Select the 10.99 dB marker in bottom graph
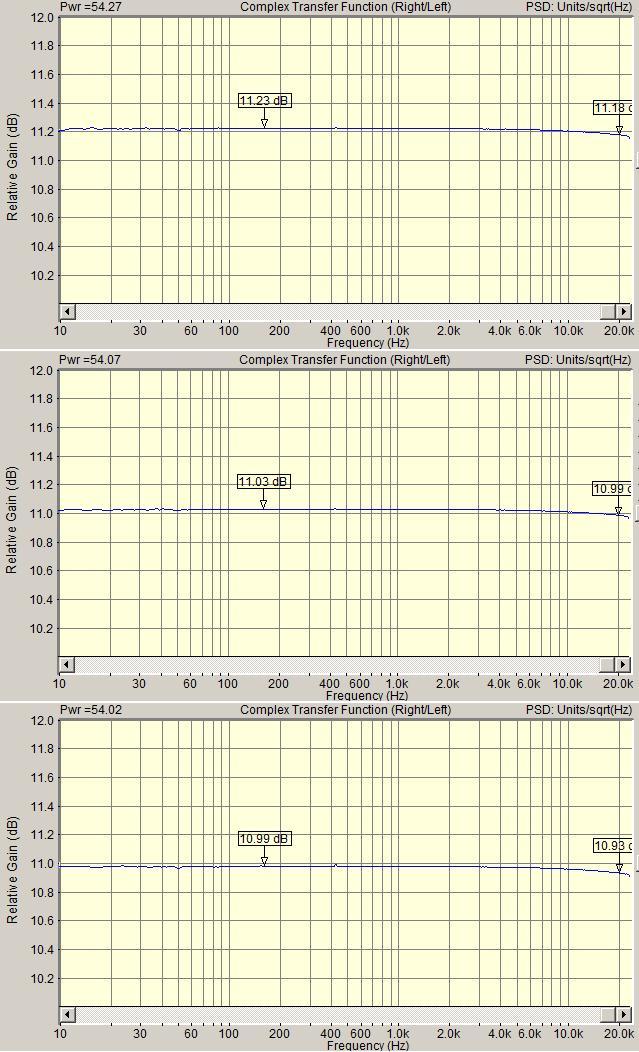 [264, 839]
